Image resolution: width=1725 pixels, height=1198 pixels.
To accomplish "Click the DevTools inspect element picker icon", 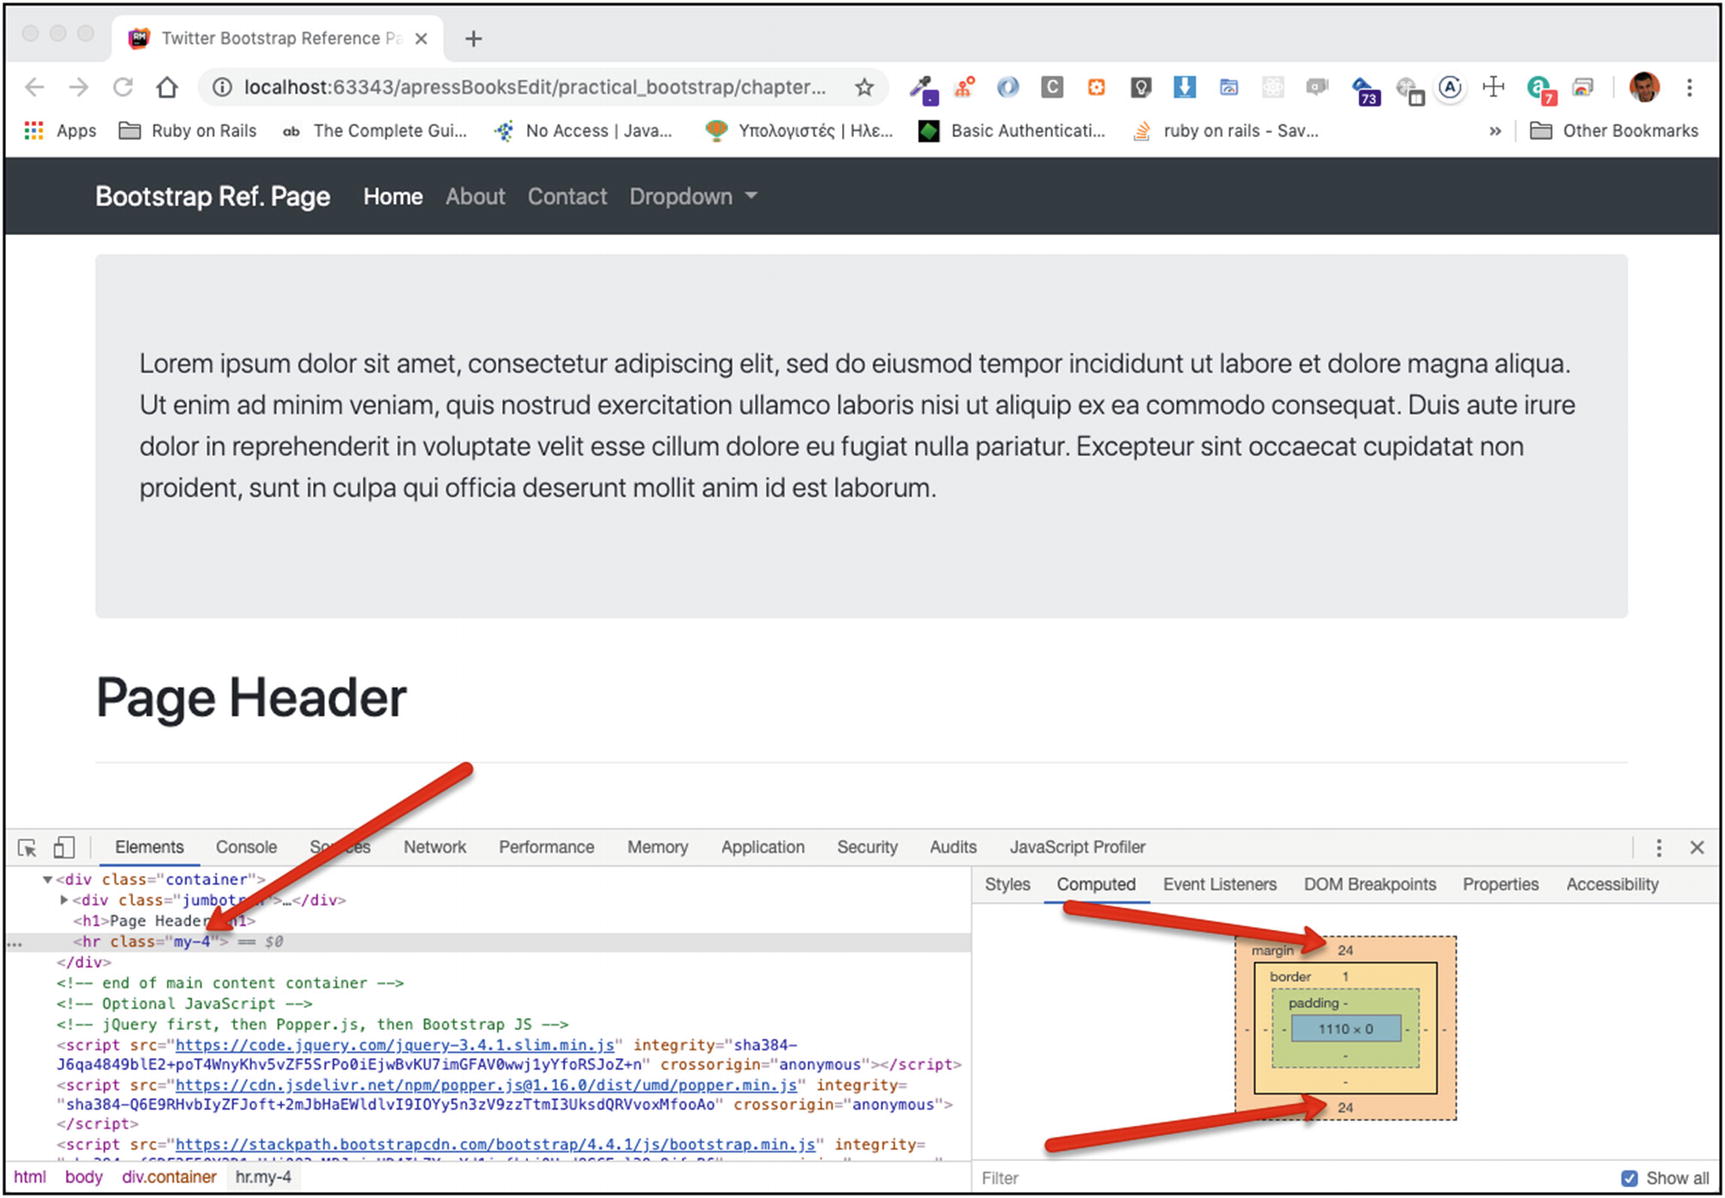I will tap(27, 848).
